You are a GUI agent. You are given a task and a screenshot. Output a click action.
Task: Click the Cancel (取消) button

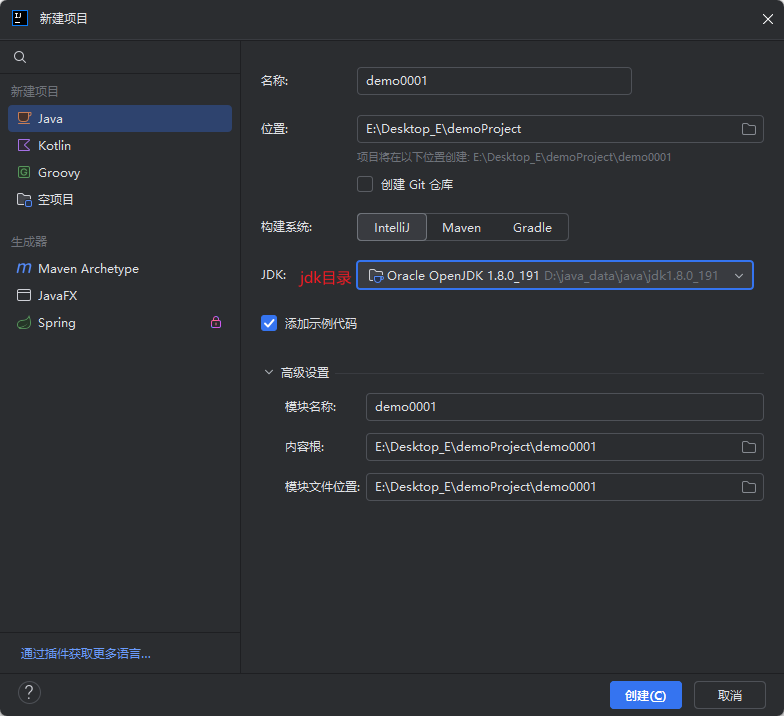pos(730,695)
